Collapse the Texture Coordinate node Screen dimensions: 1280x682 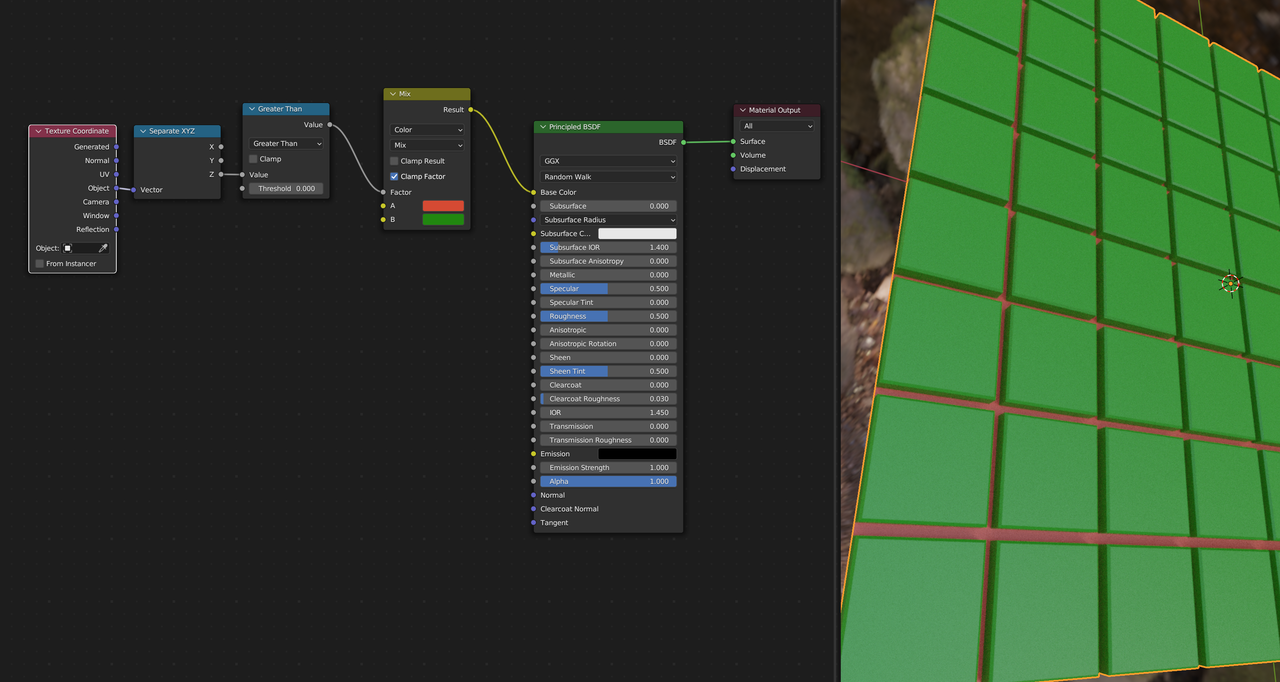click(x=38, y=131)
